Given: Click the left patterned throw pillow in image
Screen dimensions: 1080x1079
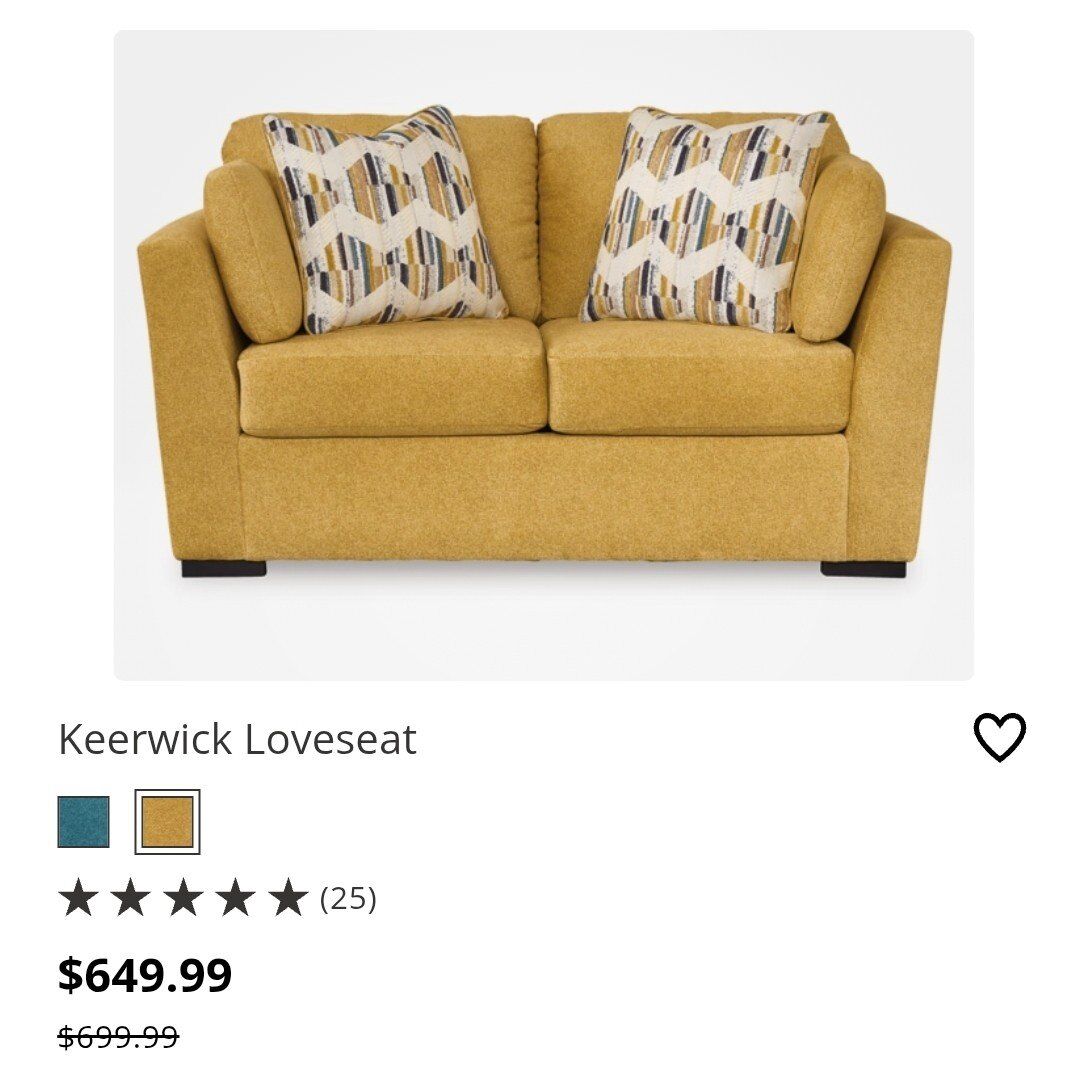Looking at the screenshot, I should pyautogui.click(x=384, y=218).
